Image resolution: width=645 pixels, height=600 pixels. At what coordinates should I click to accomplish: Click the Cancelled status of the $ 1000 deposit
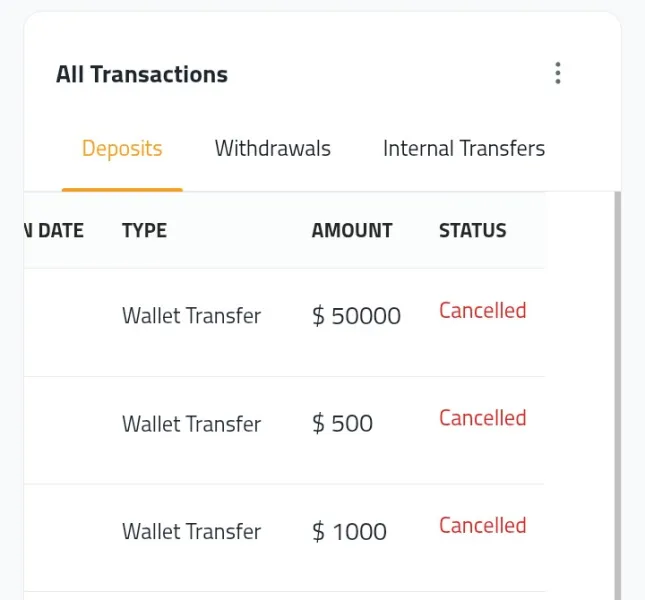point(482,525)
